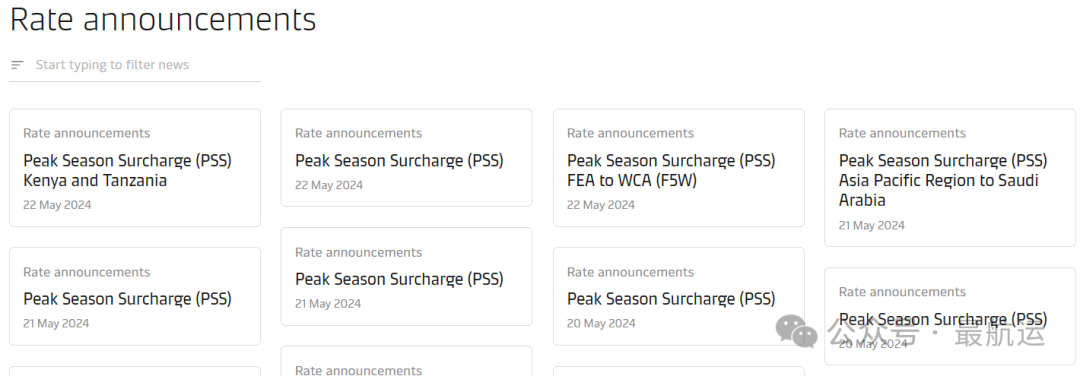This screenshot has height=376, width=1080.
Task: Open the 21 May PSS card below Kenya and Tanzania
Action: (x=135, y=296)
